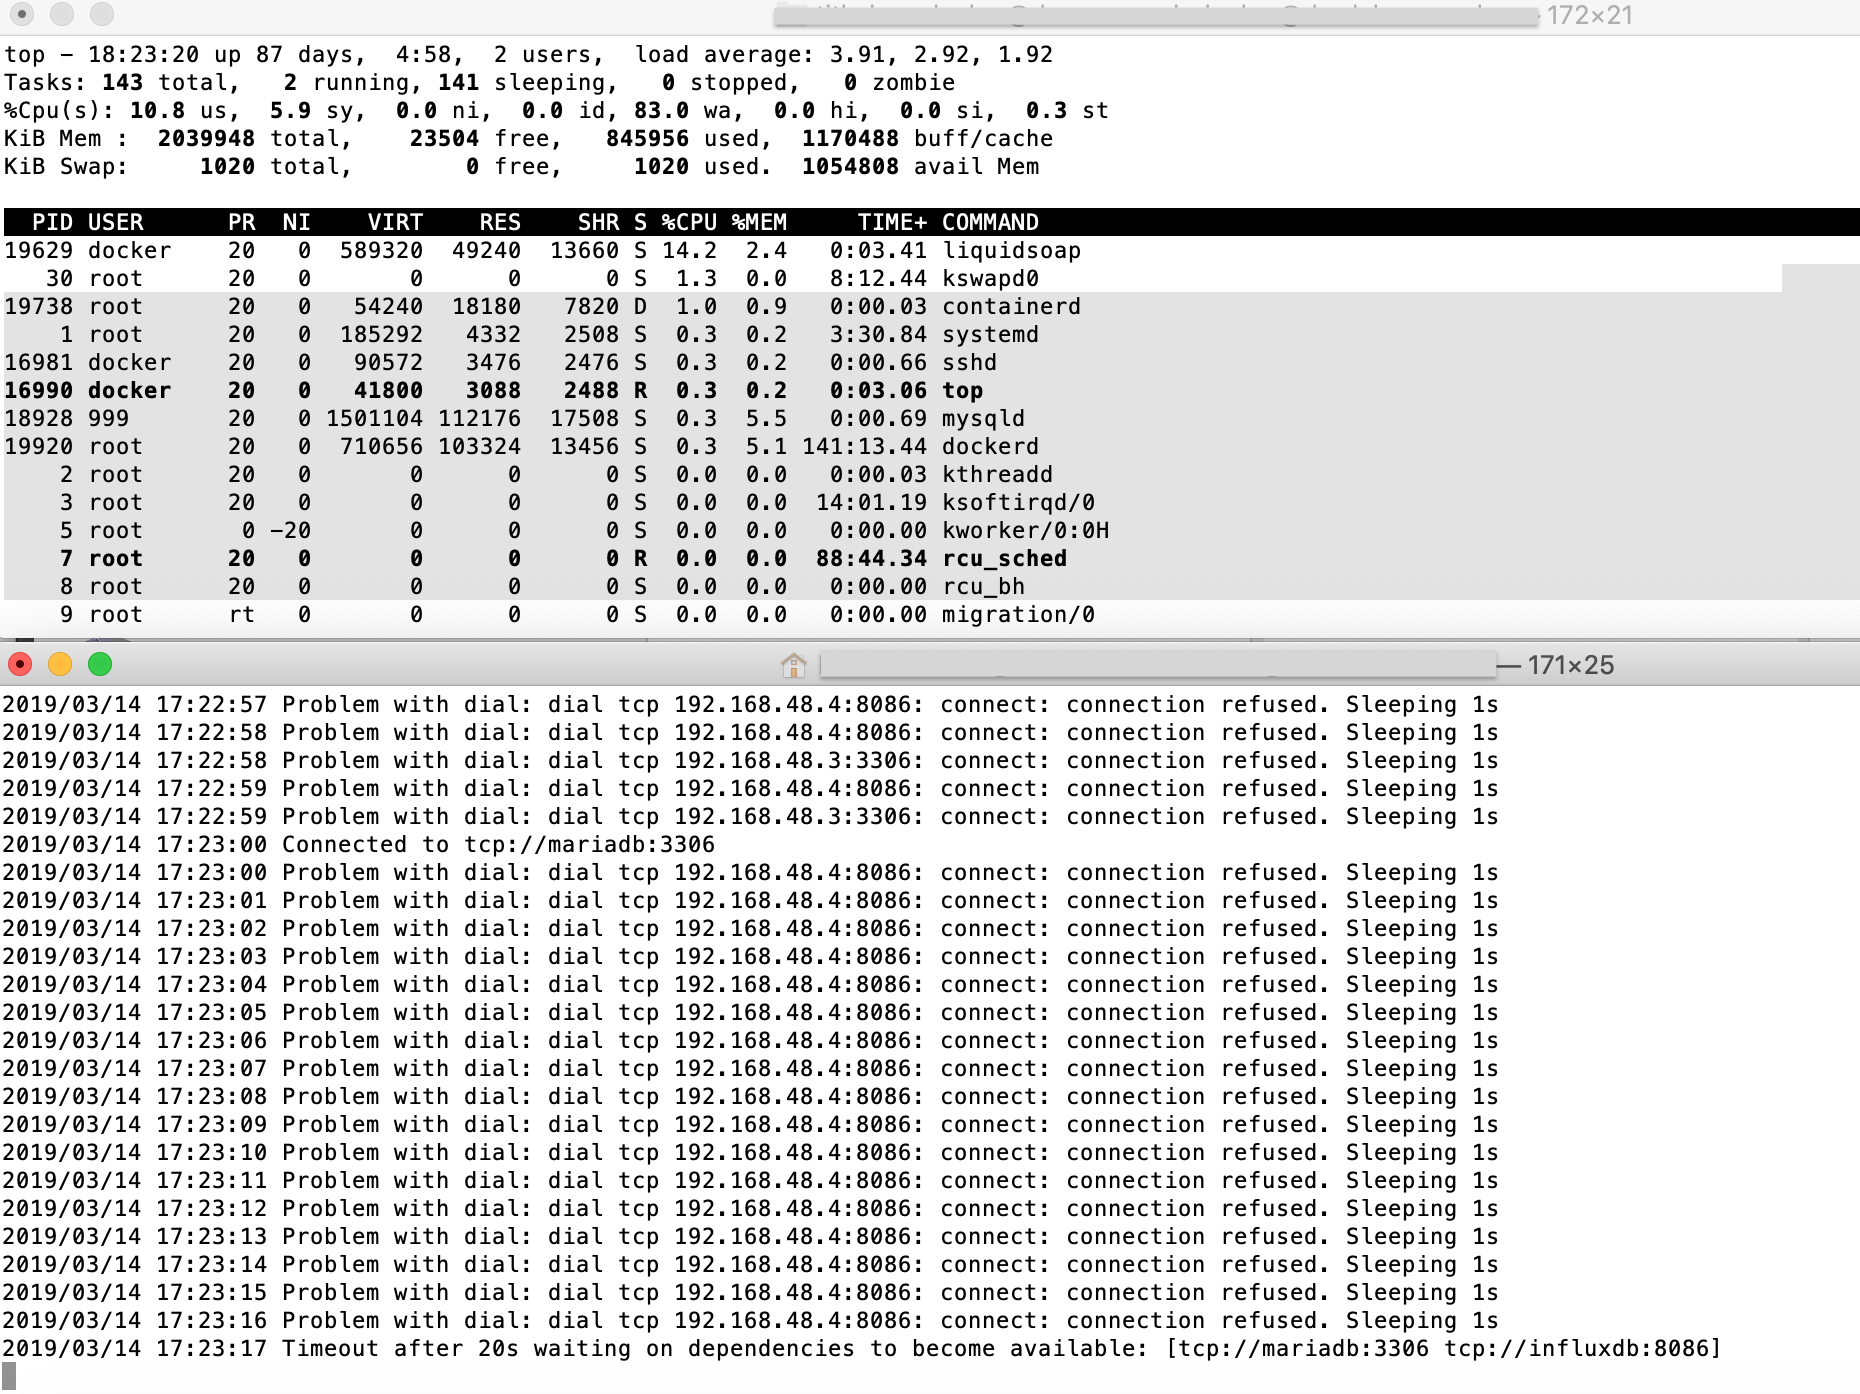This screenshot has height=1394, width=1860.
Task: Select the liquidsoap process name
Action: pos(1011,250)
